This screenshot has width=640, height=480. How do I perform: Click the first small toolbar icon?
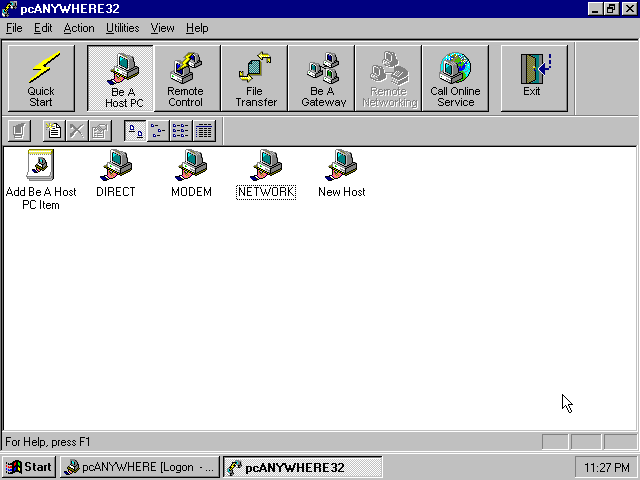pyautogui.click(x=19, y=131)
